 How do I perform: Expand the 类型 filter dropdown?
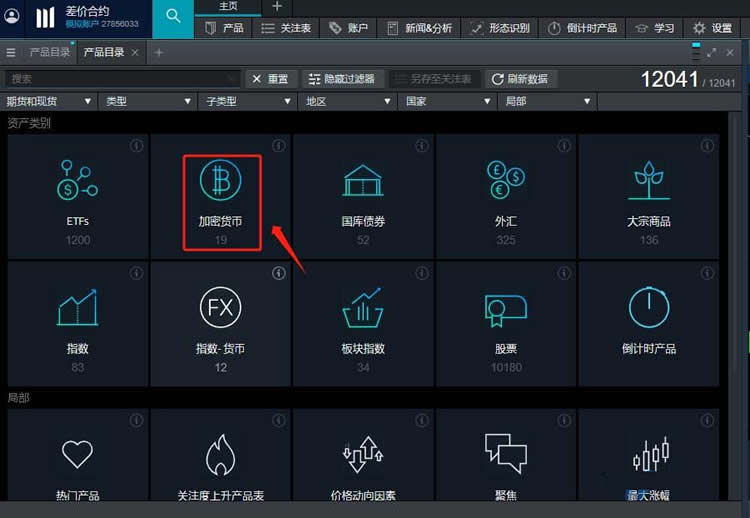click(148, 101)
